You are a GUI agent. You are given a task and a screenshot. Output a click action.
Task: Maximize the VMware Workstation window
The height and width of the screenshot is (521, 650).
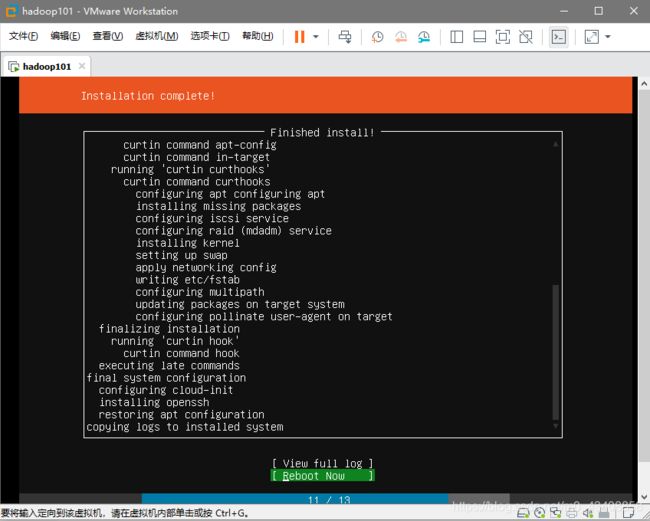pyautogui.click(x=599, y=11)
